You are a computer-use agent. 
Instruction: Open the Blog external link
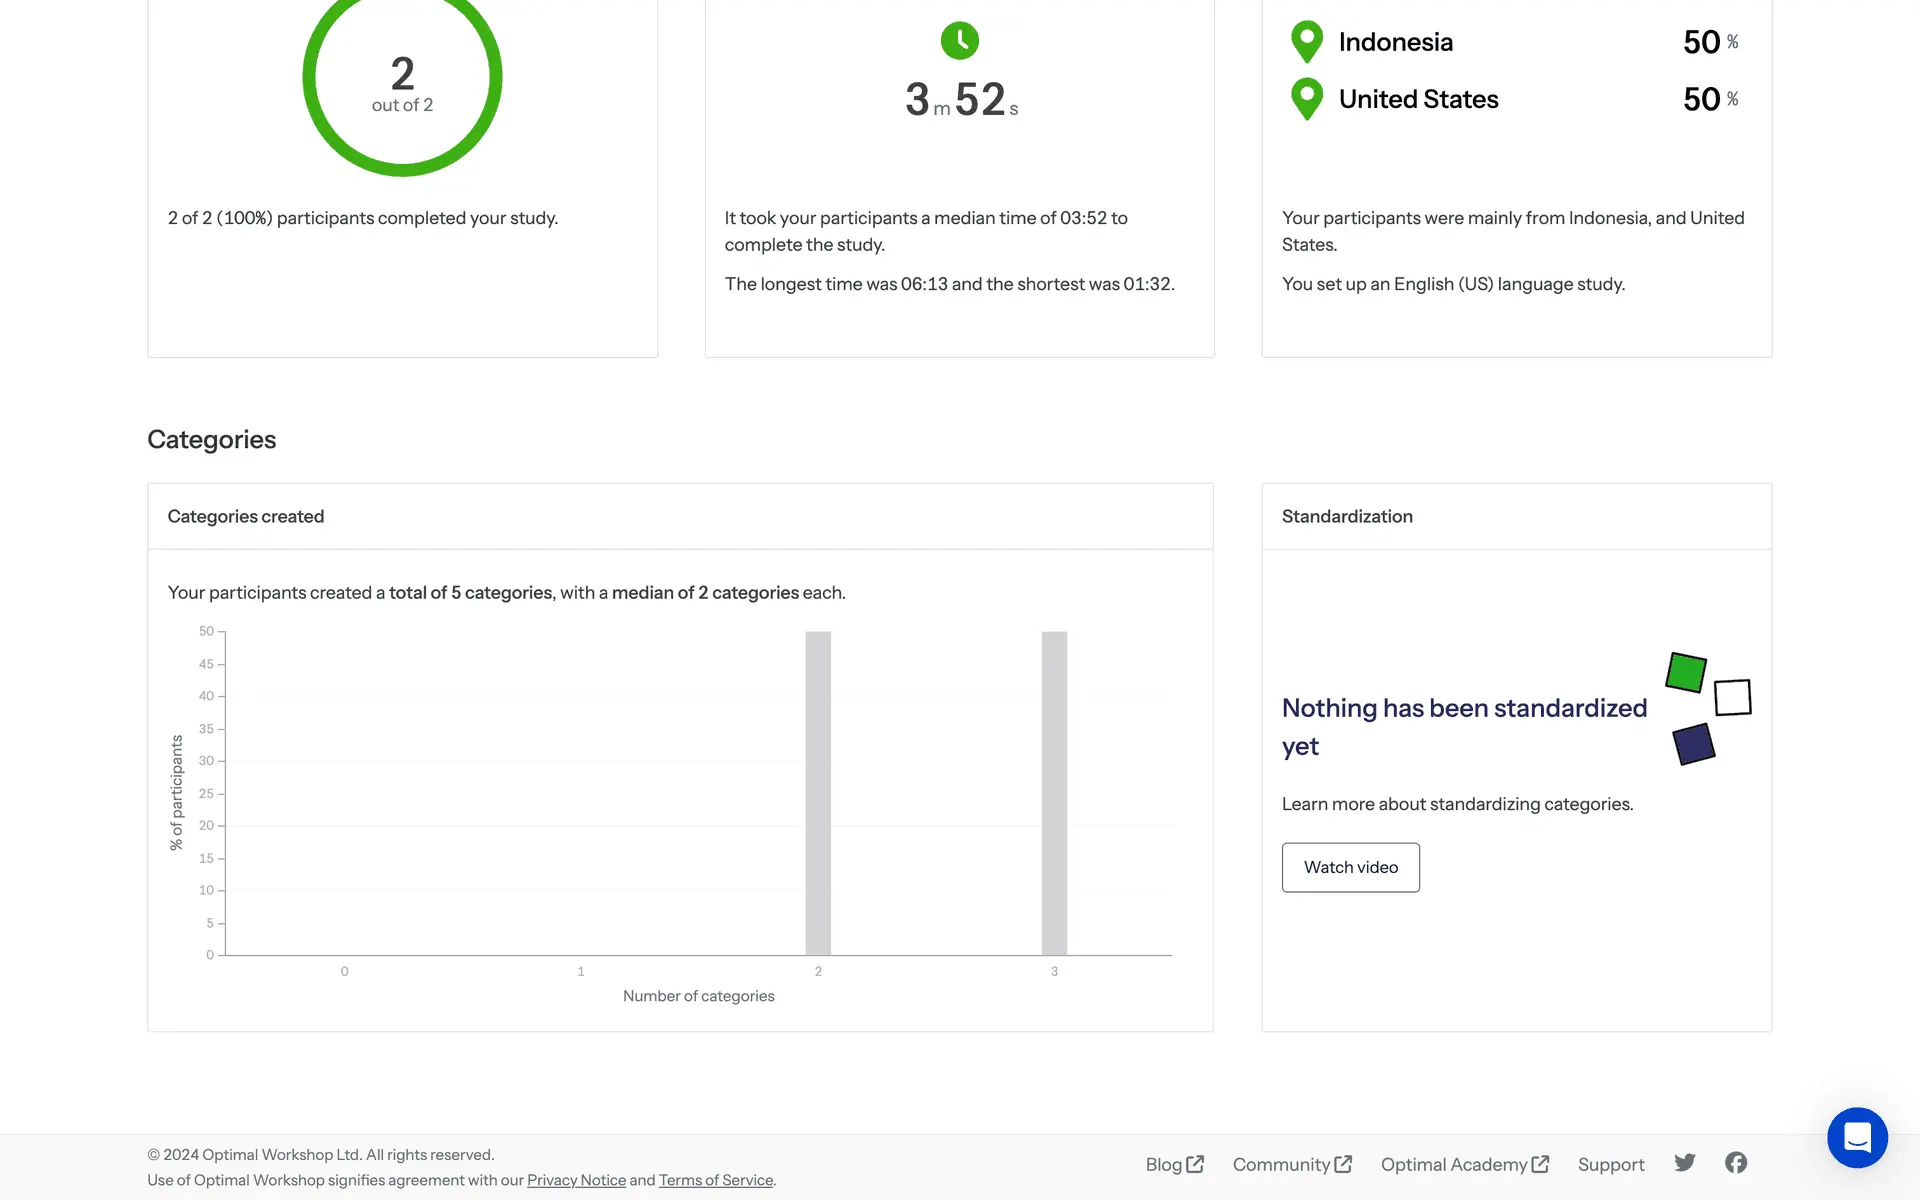(1174, 1164)
